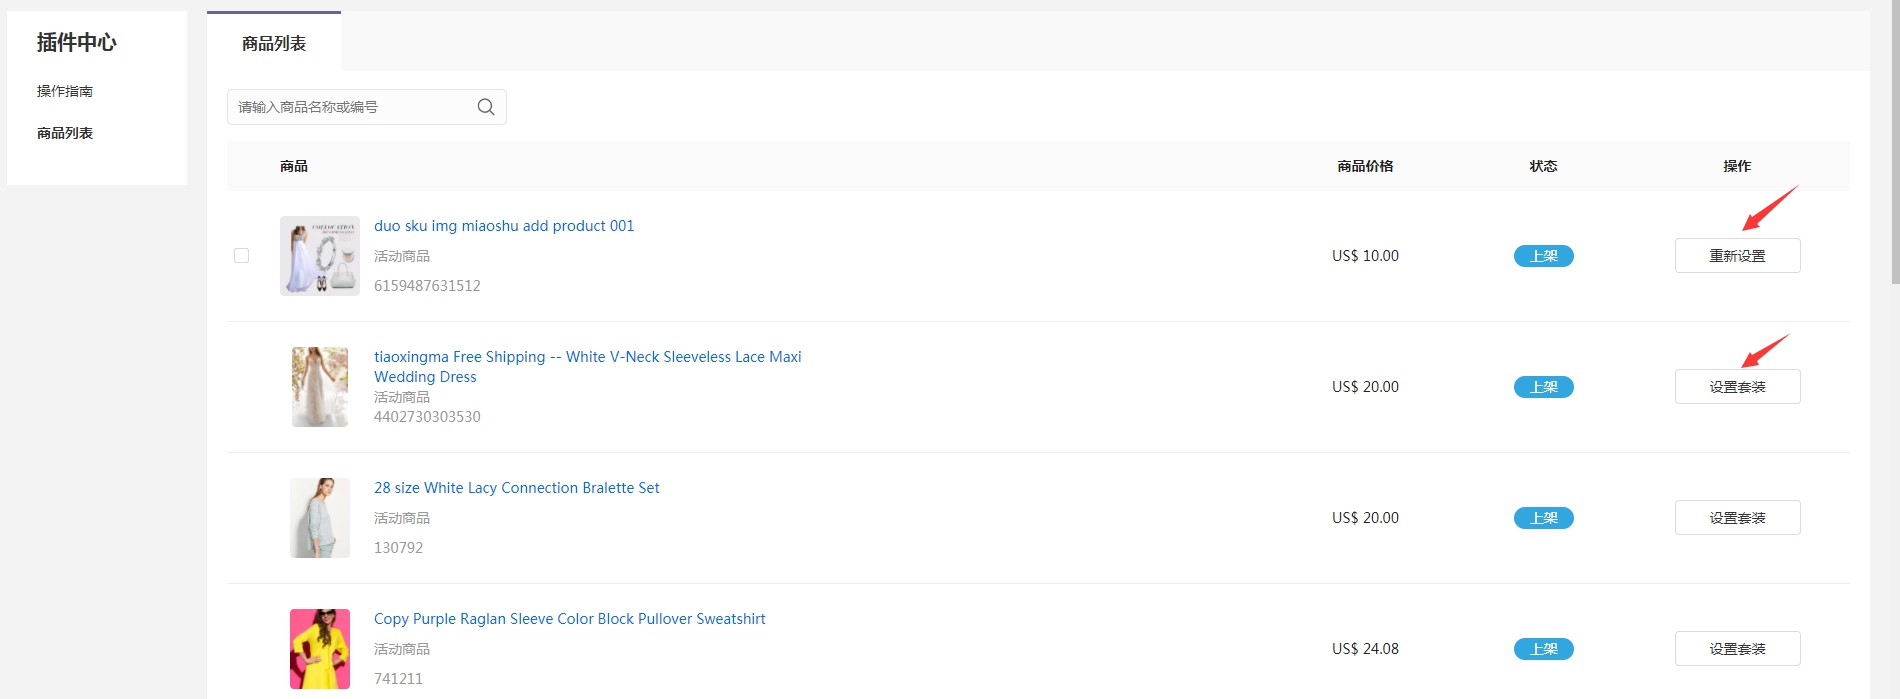Select 操作指南 in the sidebar
This screenshot has height=699, width=1900.
point(65,91)
